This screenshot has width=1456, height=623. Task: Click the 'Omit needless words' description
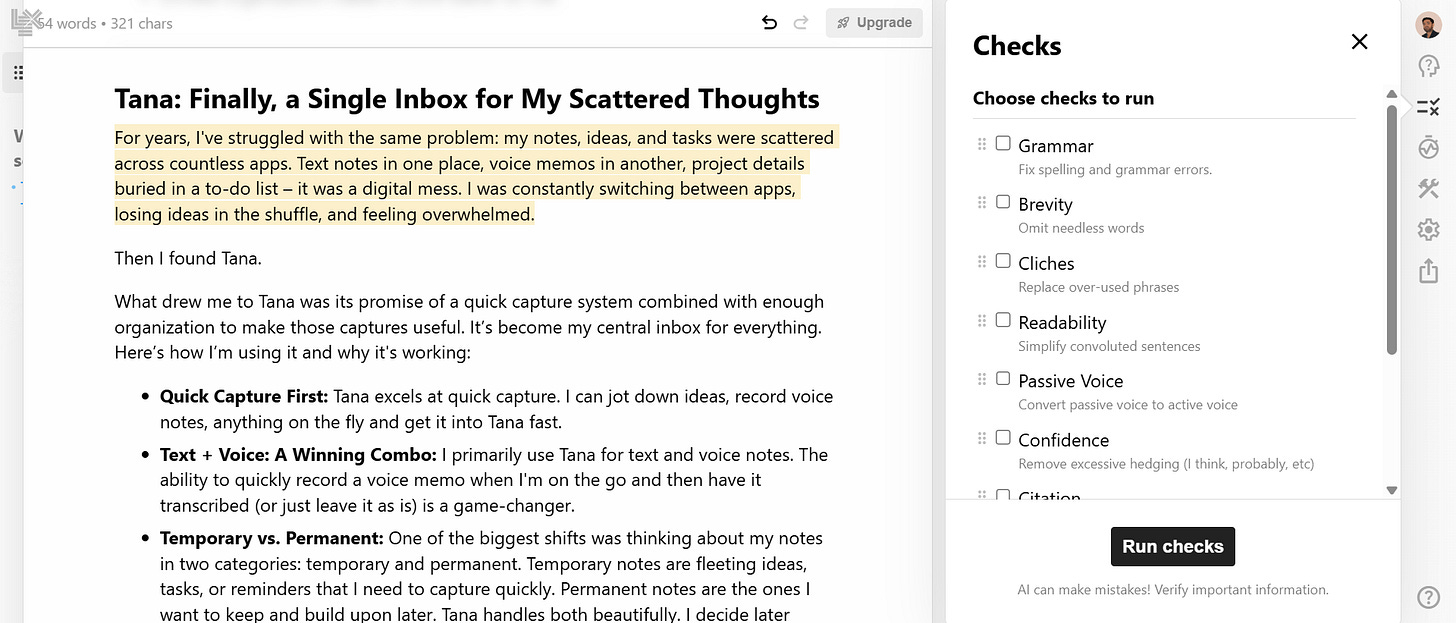coord(1081,228)
